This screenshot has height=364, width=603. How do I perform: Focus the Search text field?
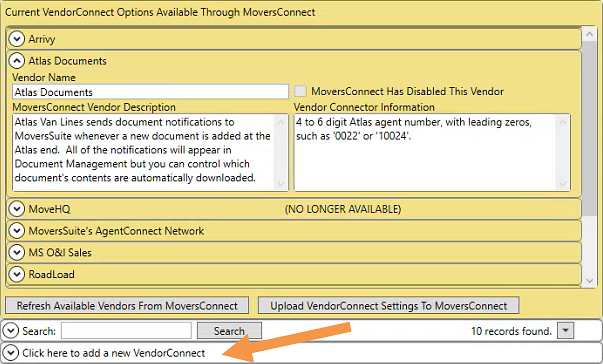[x=126, y=331]
